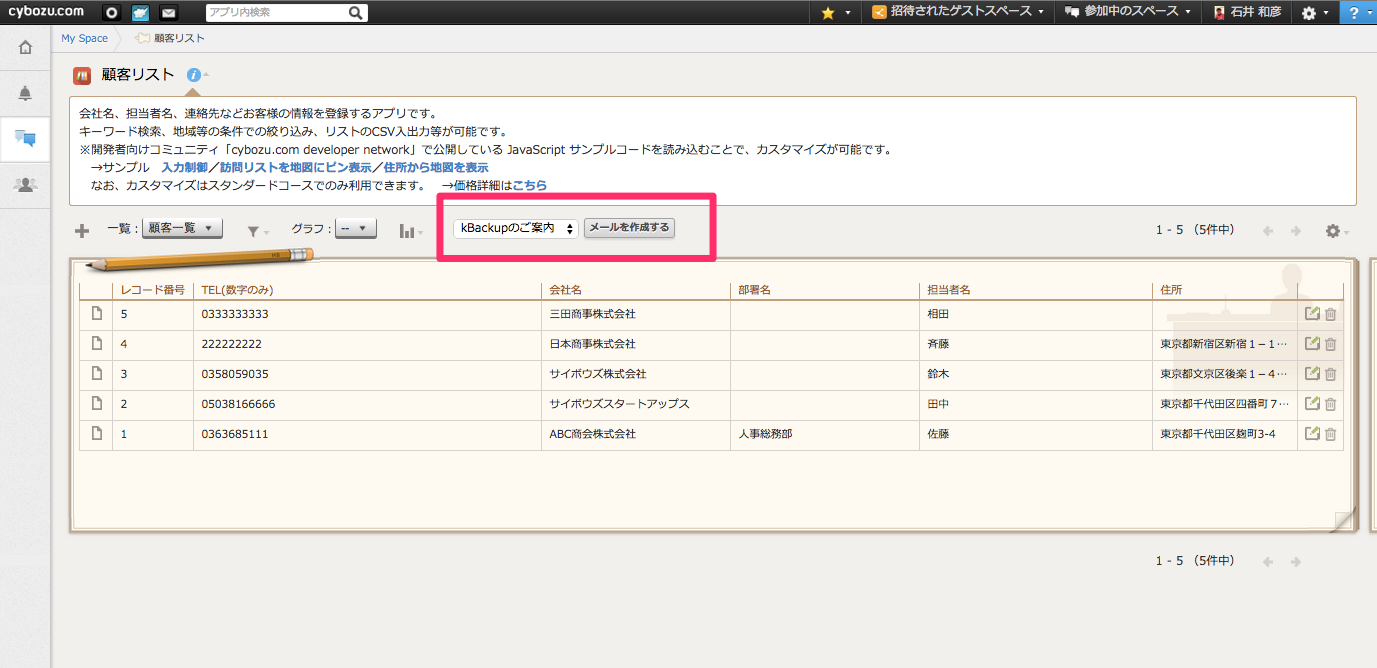The height and width of the screenshot is (668, 1377).
Task: Click edit icon for record 5
Action: point(1313,314)
